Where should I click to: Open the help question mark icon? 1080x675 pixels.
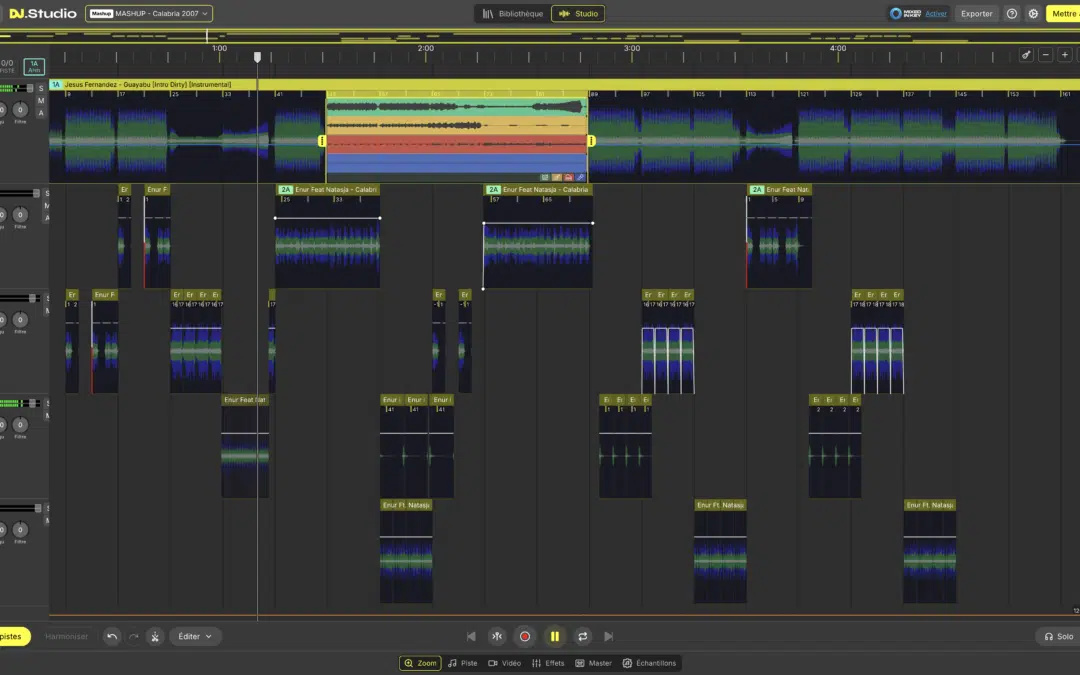[x=1011, y=14]
